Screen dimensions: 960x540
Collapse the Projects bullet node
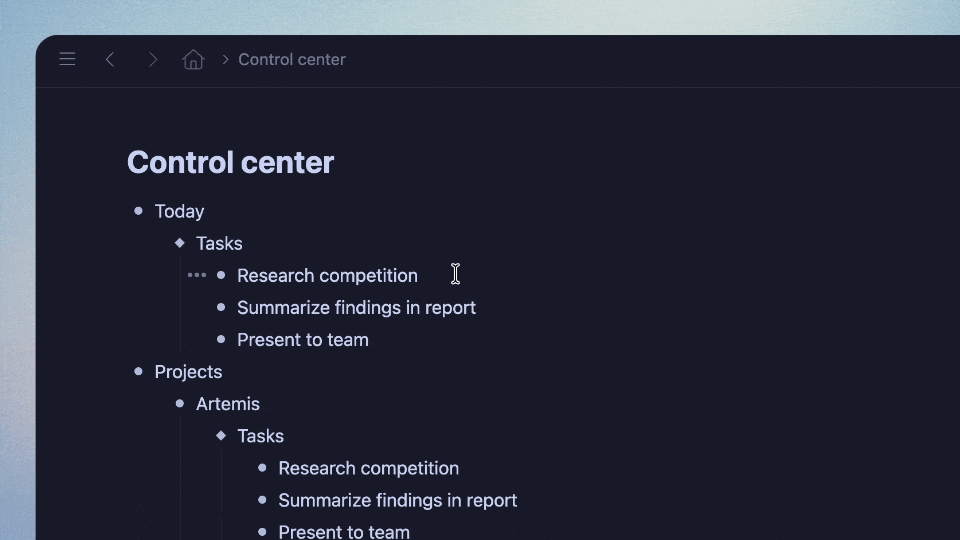click(x=139, y=371)
